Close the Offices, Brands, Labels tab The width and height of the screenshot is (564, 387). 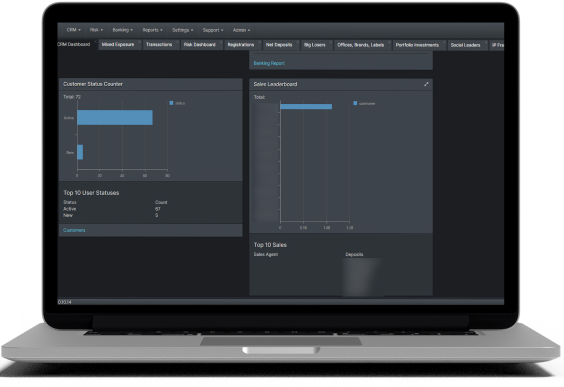(x=390, y=42)
